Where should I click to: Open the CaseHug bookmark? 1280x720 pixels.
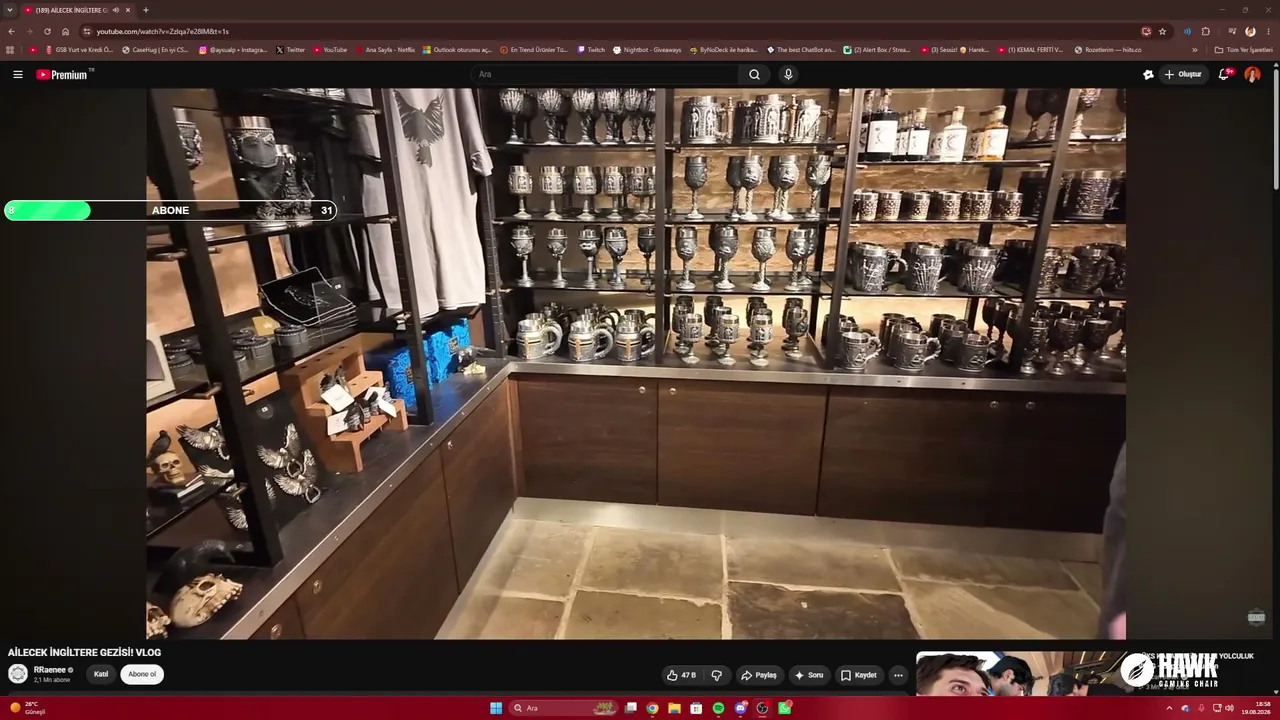tap(155, 49)
